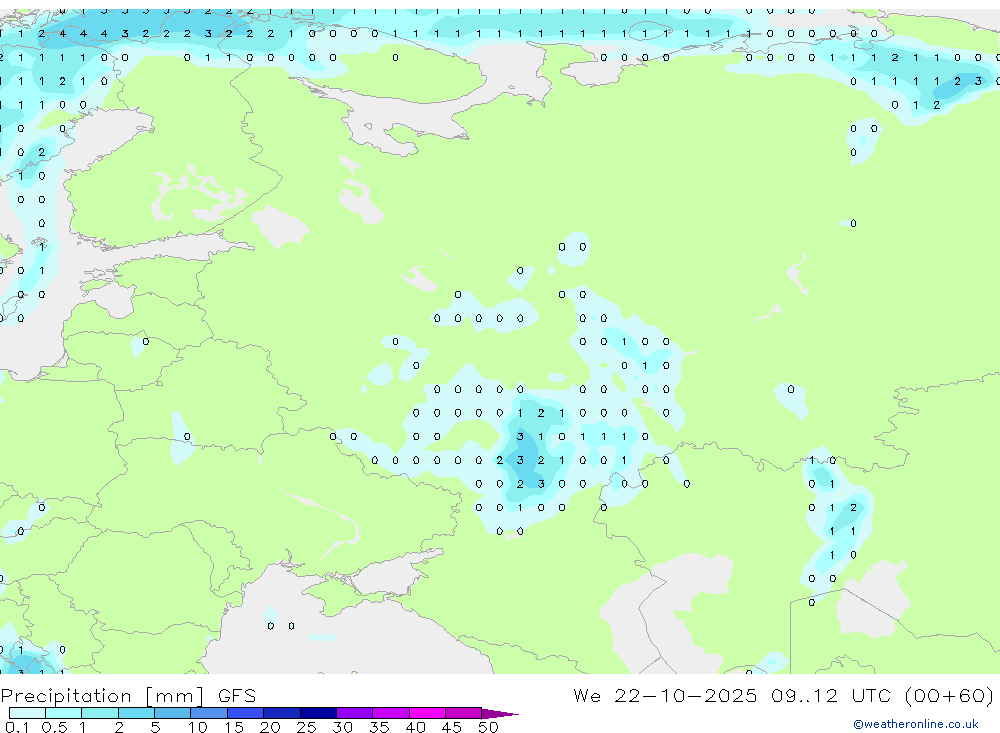Screen dimensions: 1000x733
Task: Click the 'We 22-10-2025' date text
Action: (x=665, y=695)
